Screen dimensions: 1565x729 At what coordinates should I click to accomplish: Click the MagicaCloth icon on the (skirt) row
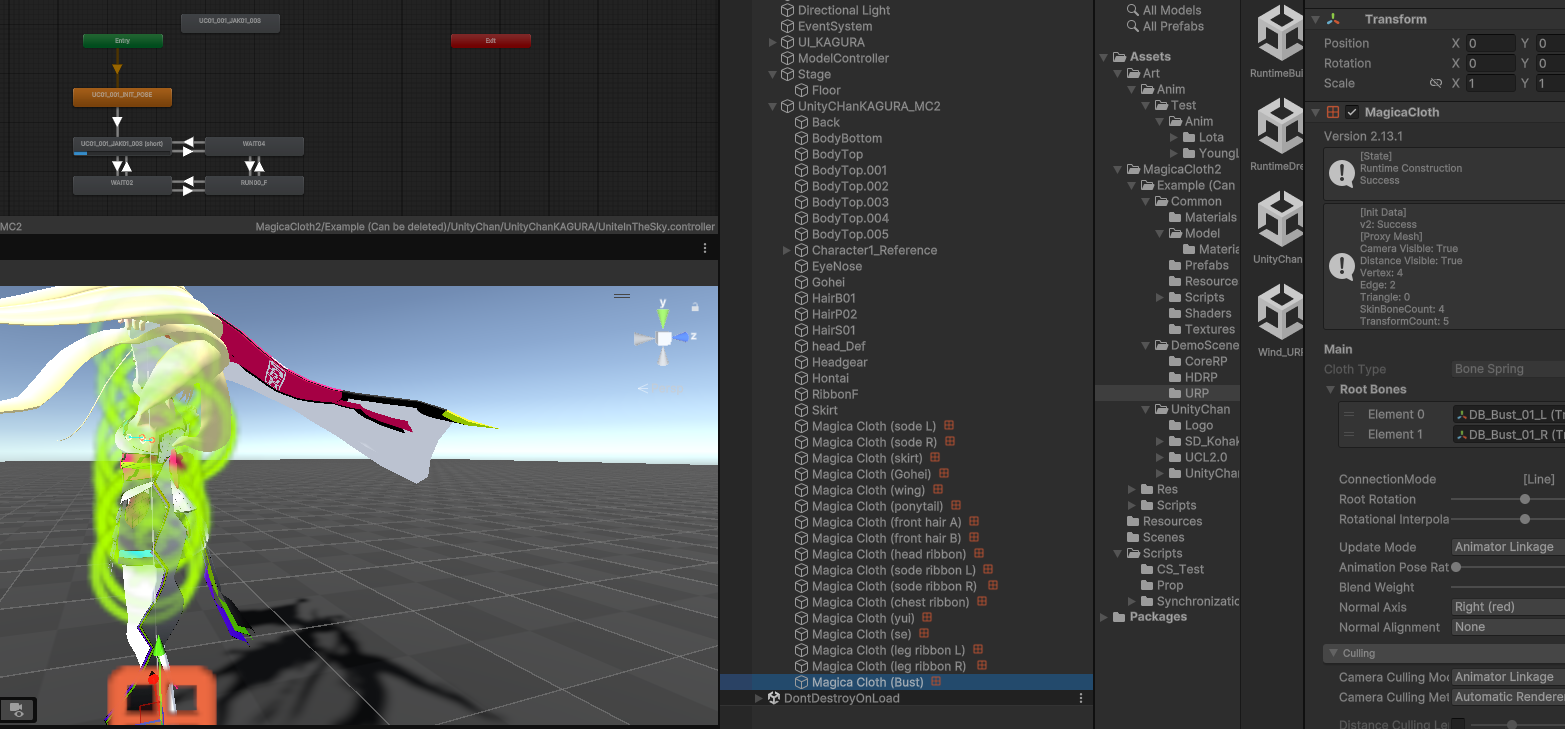(935, 457)
